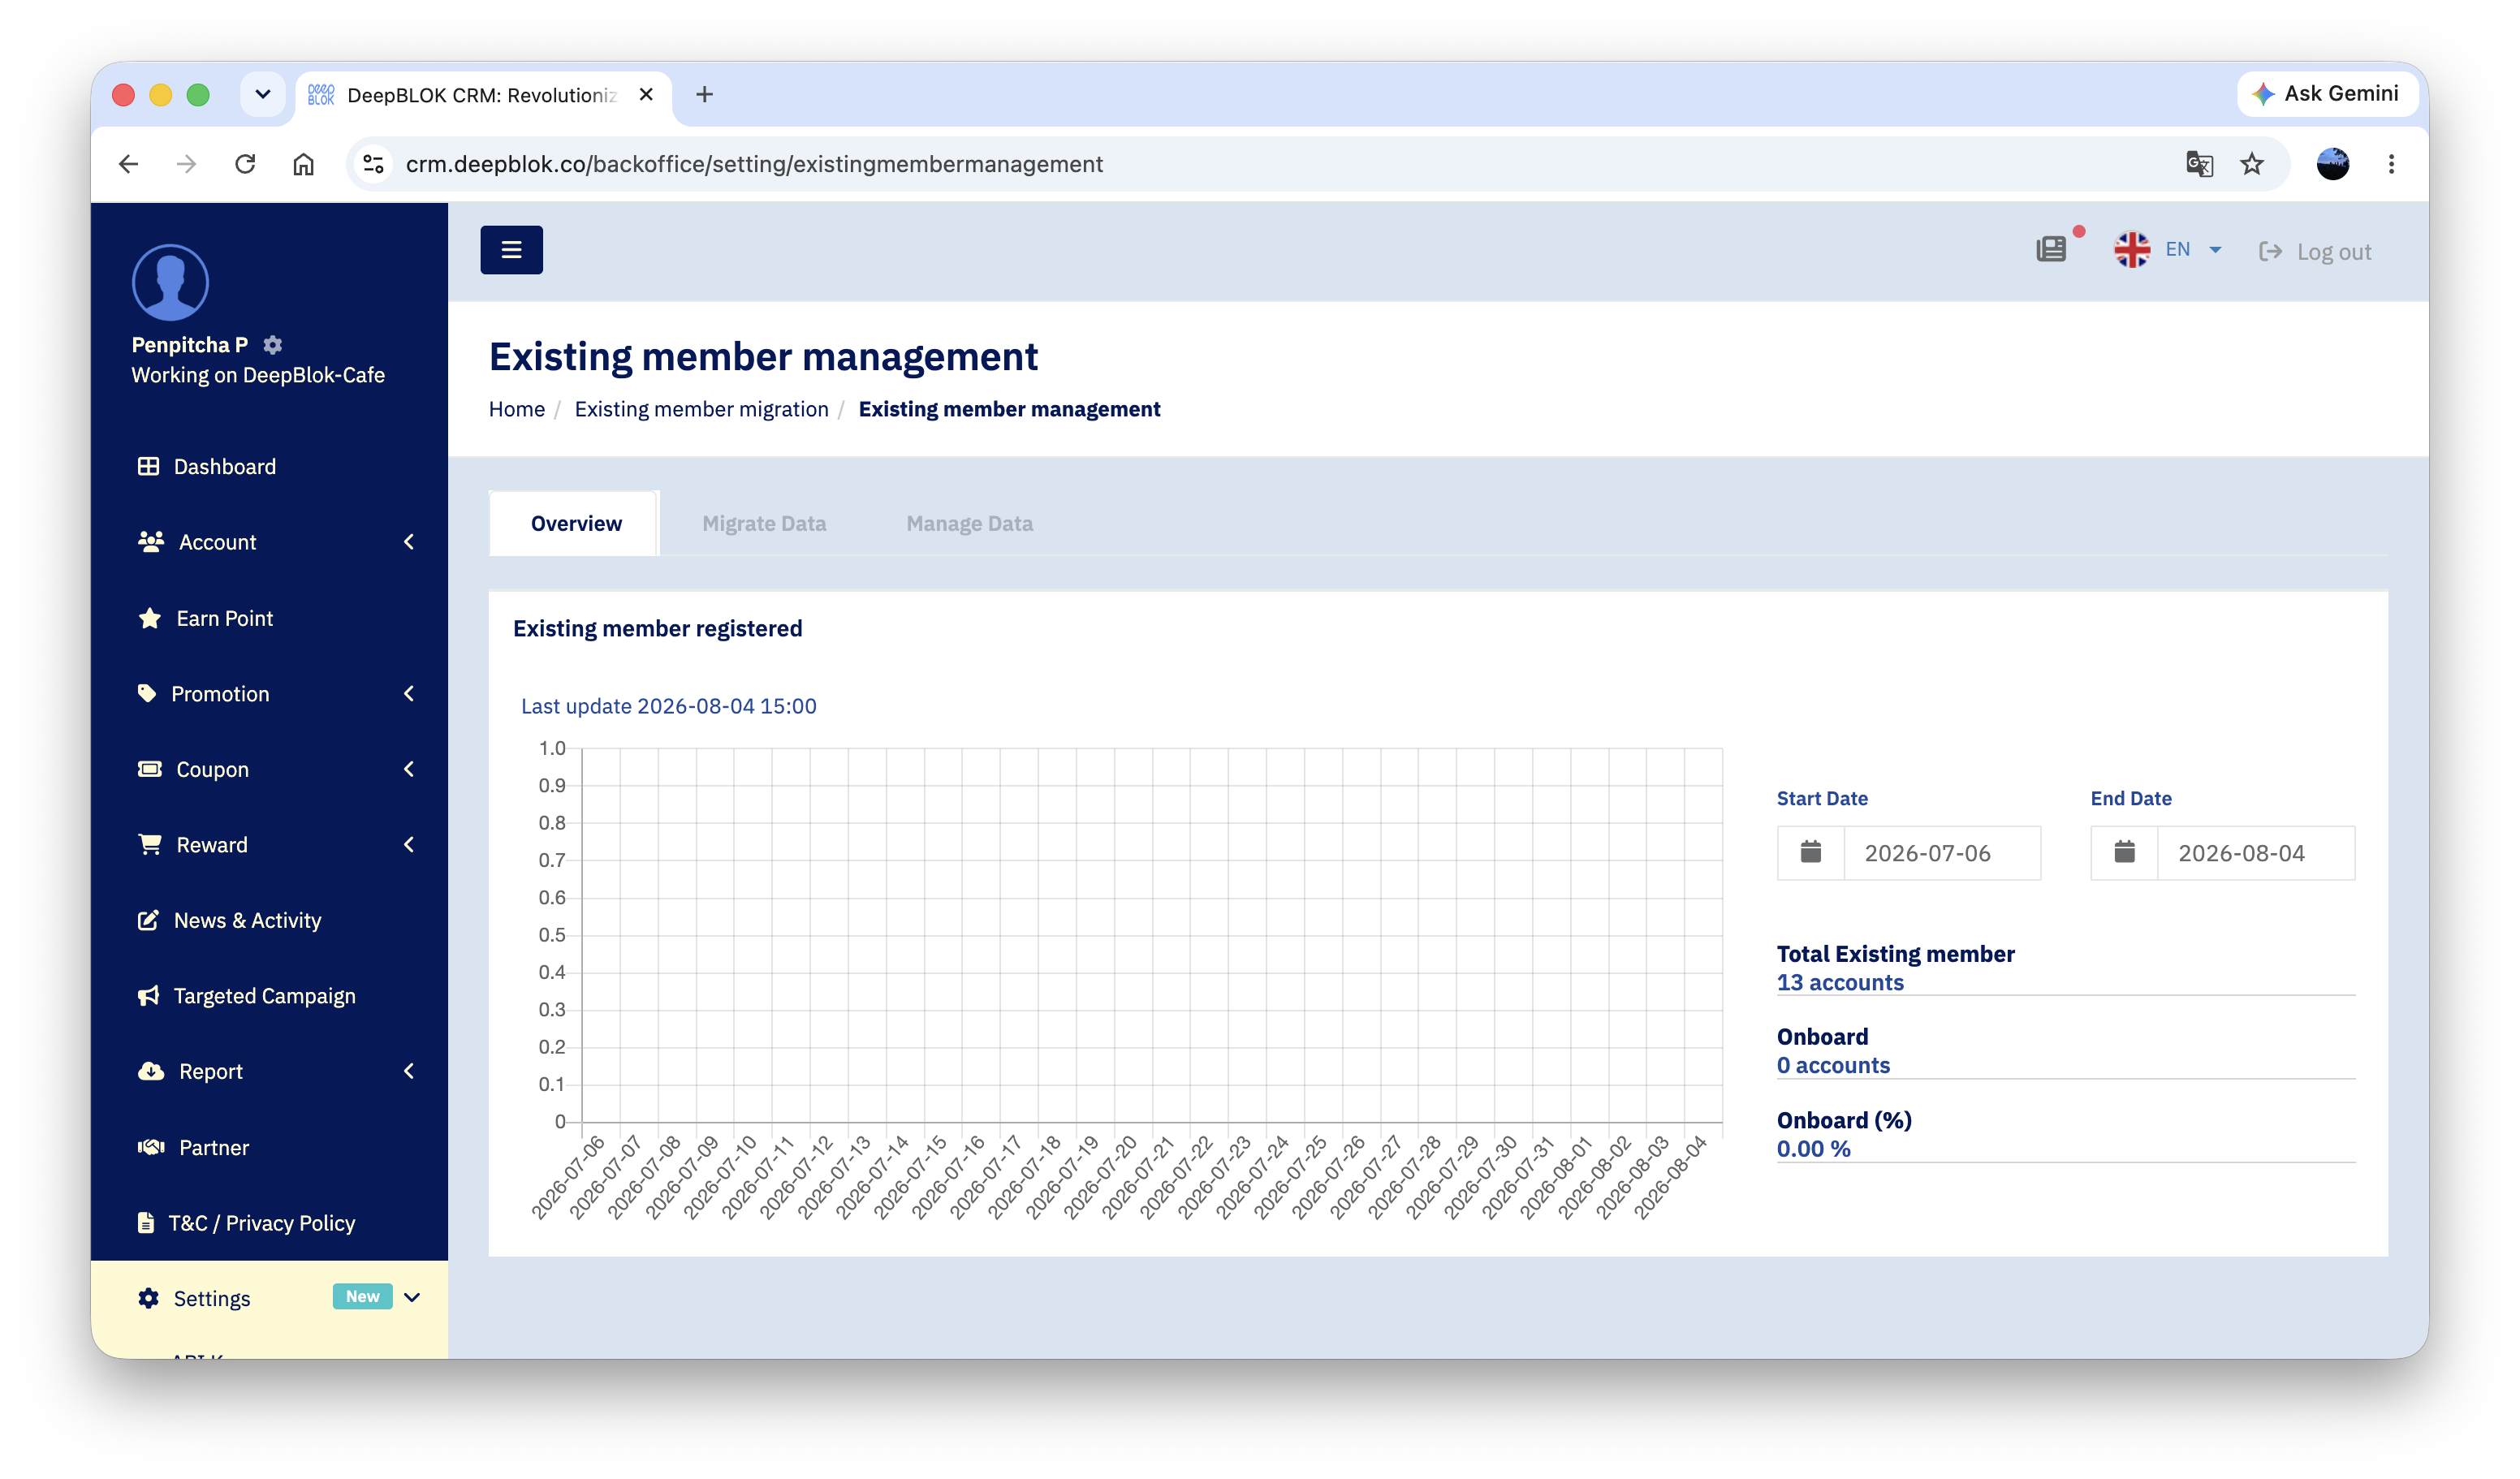Reload the page in the browser

[x=245, y=164]
